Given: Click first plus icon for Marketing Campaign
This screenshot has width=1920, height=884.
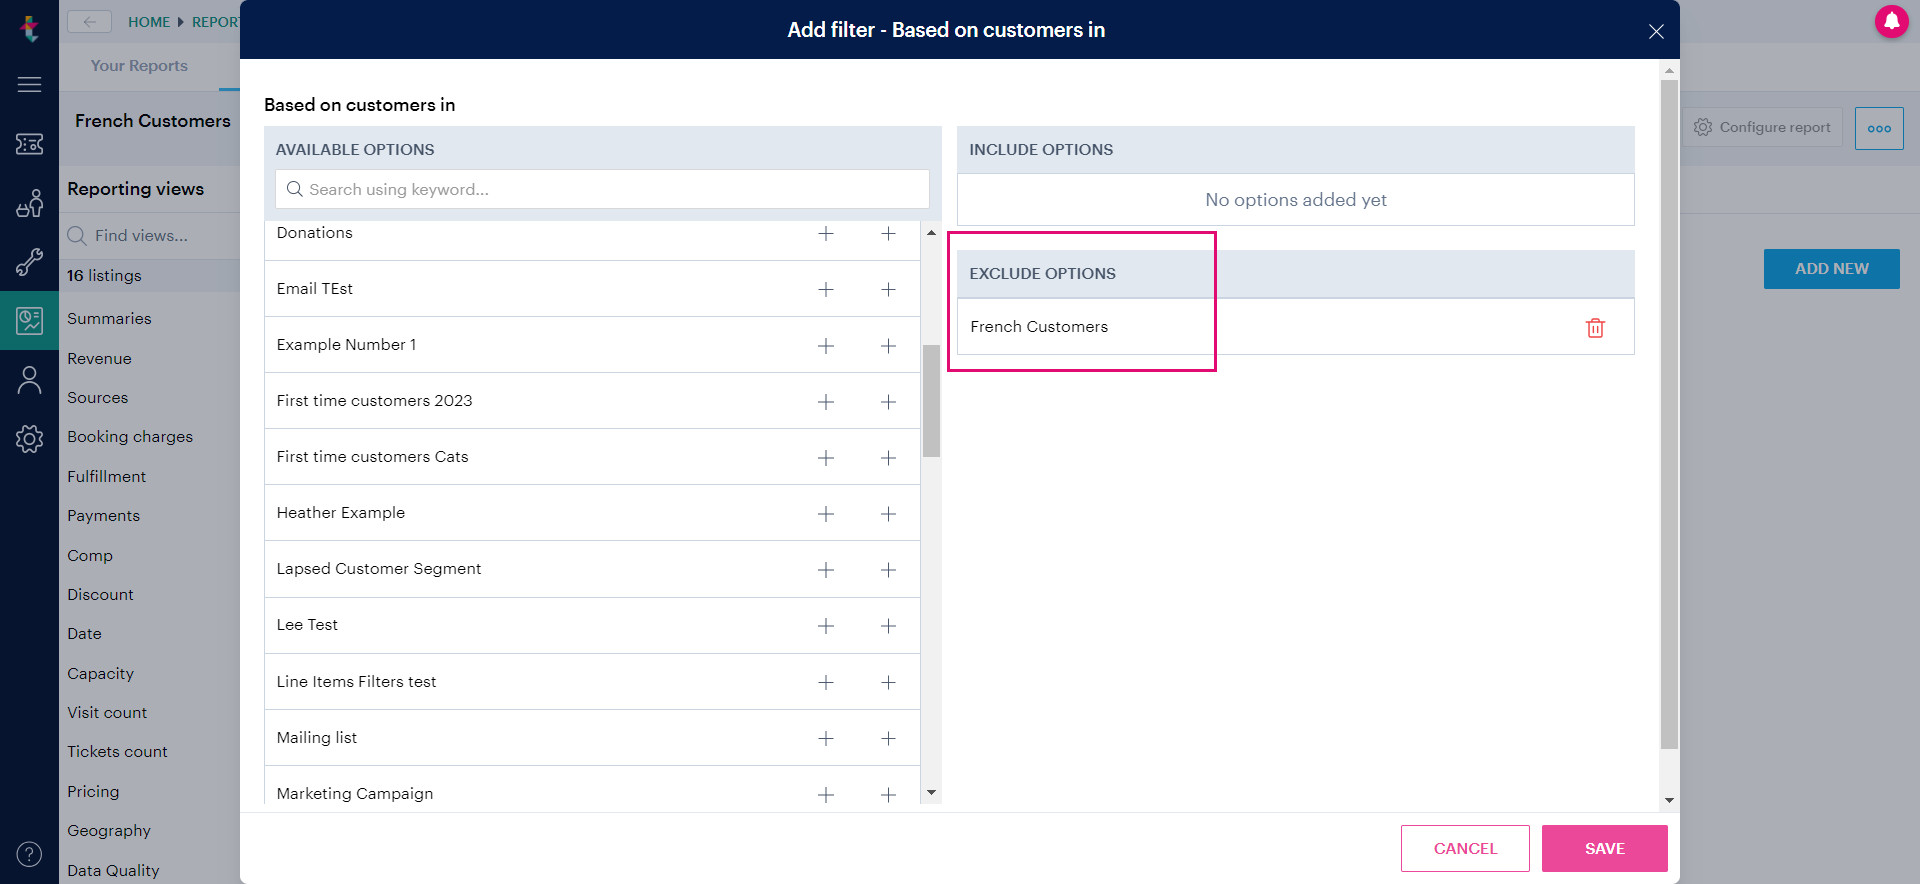Looking at the screenshot, I should (x=826, y=794).
